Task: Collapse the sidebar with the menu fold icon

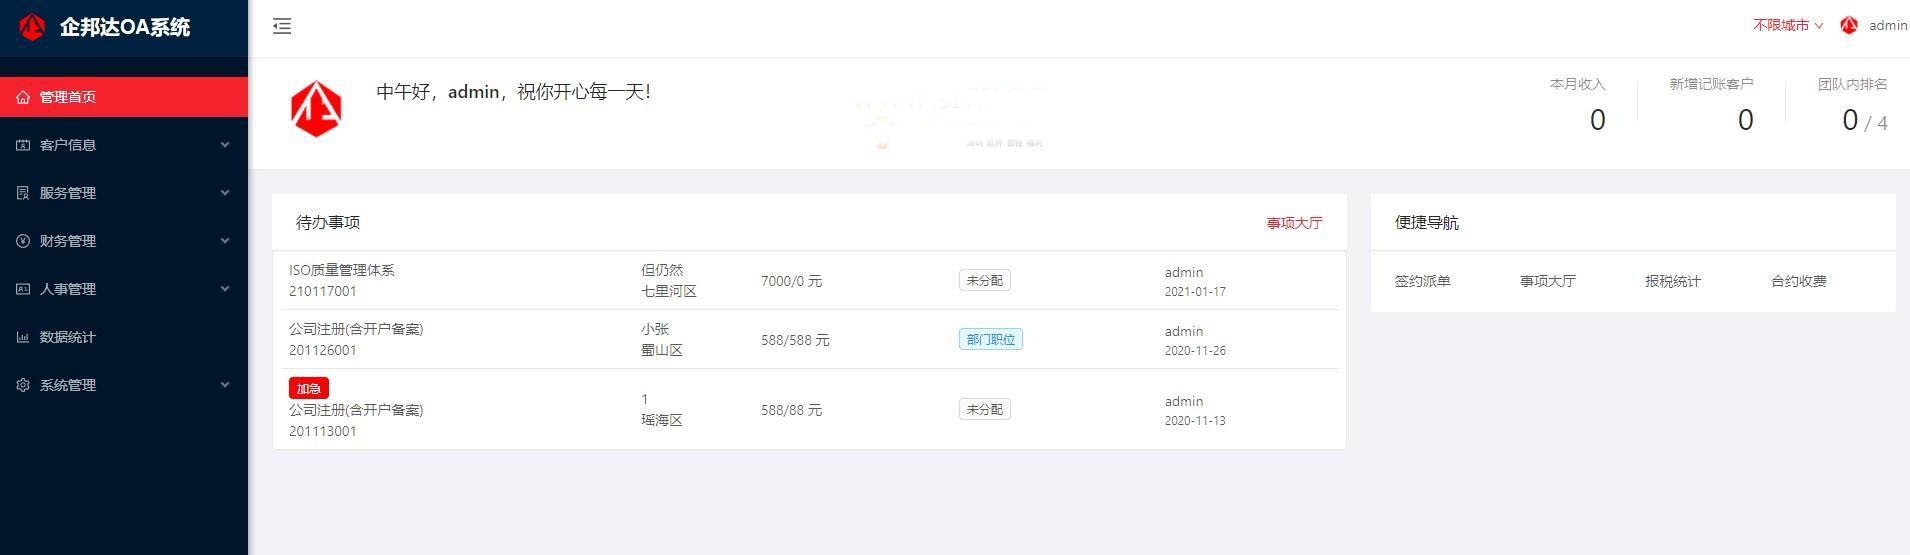Action: [282, 27]
